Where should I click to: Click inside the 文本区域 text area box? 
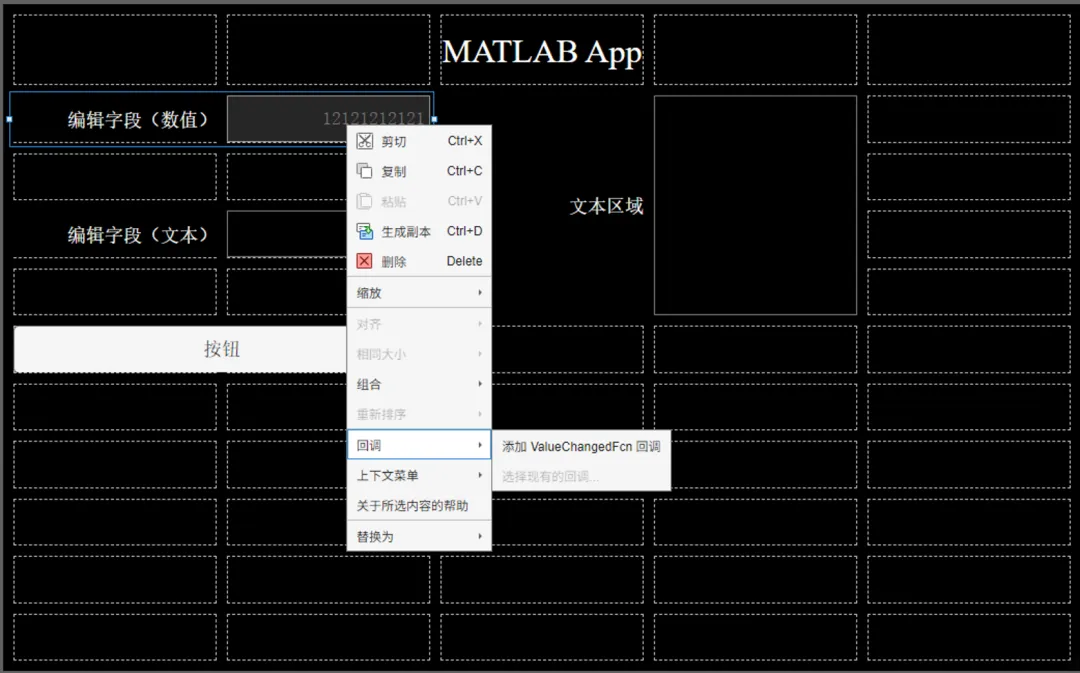[755, 205]
